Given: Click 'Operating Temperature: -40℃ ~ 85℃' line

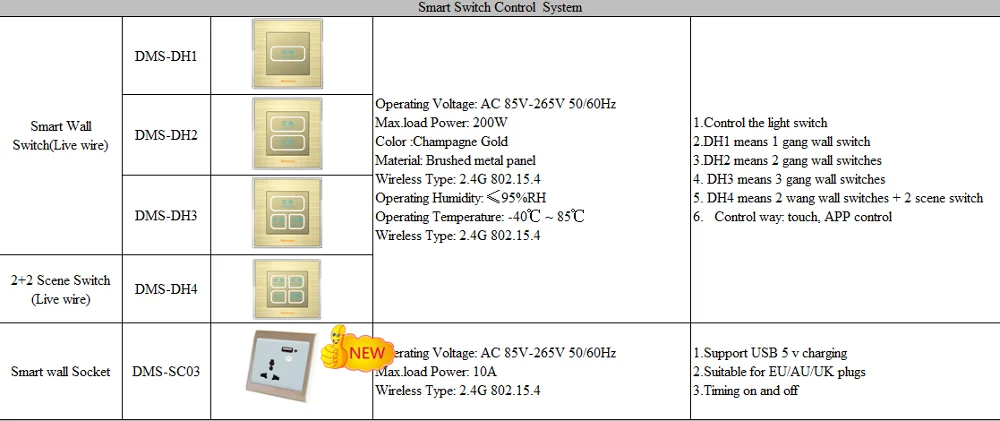Looking at the screenshot, I should click(480, 217).
